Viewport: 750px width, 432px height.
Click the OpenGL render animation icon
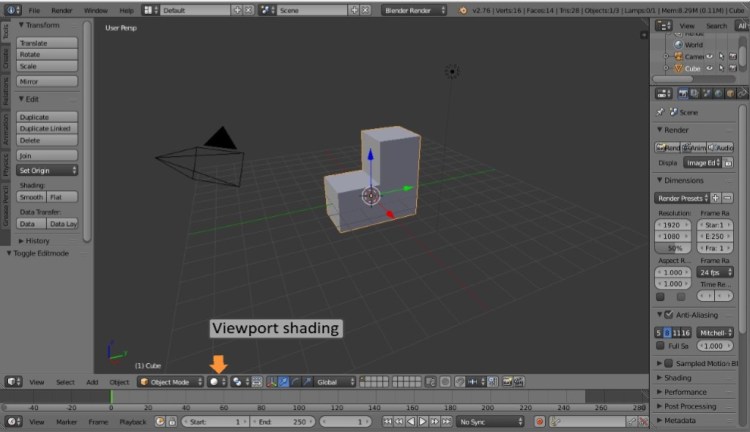coord(519,382)
